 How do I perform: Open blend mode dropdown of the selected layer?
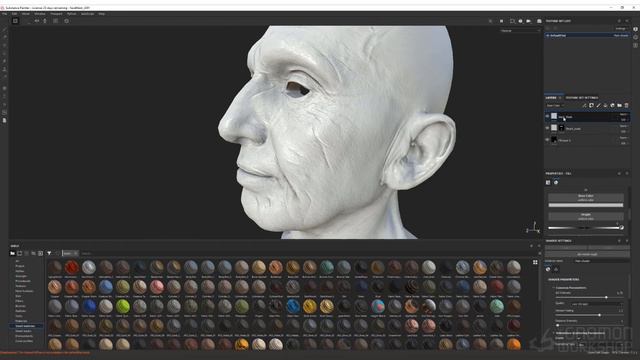coord(624,114)
